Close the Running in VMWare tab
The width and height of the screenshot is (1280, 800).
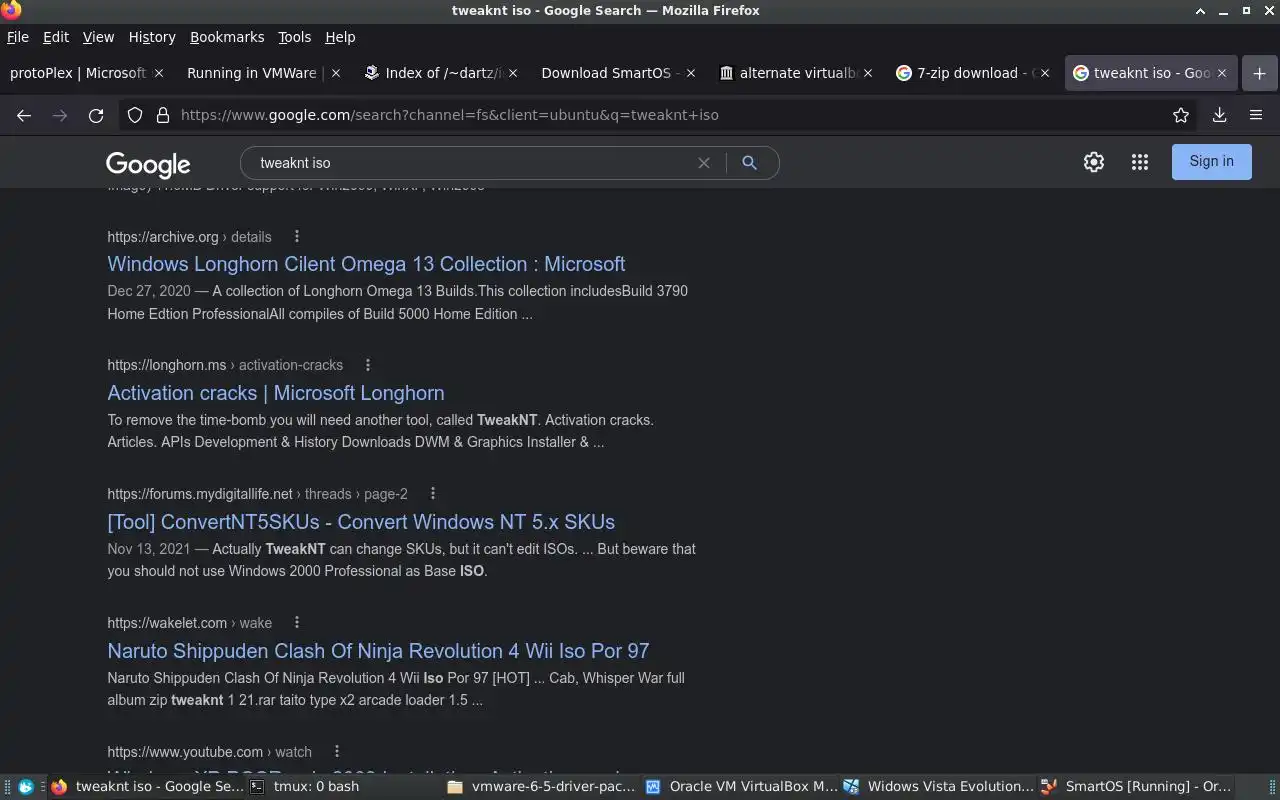(x=336, y=73)
